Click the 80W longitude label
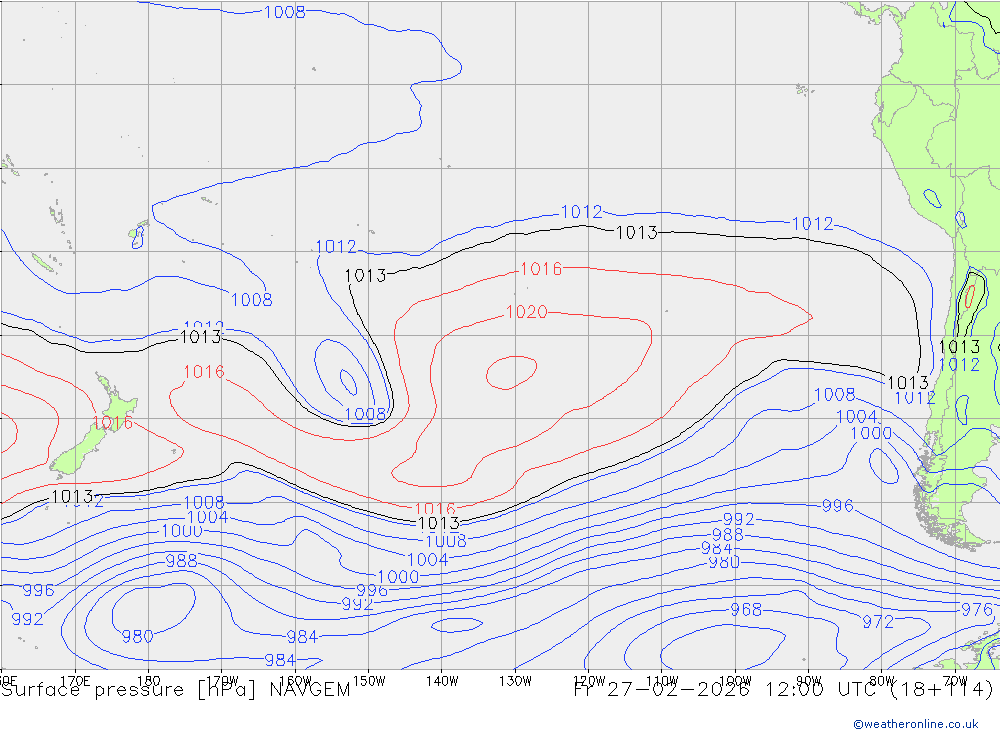 pos(882,681)
